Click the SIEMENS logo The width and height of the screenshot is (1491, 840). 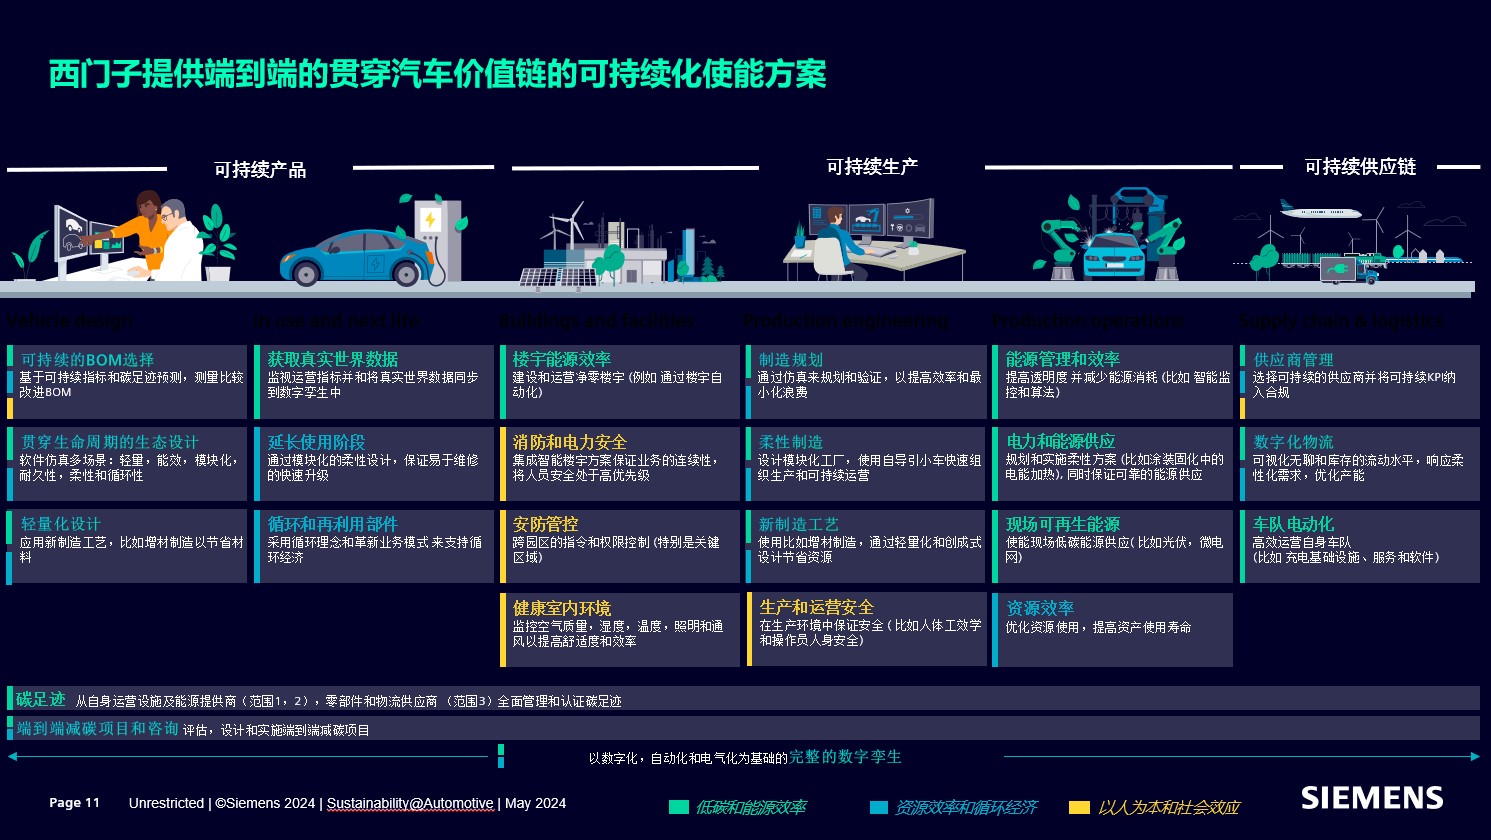coord(1372,797)
